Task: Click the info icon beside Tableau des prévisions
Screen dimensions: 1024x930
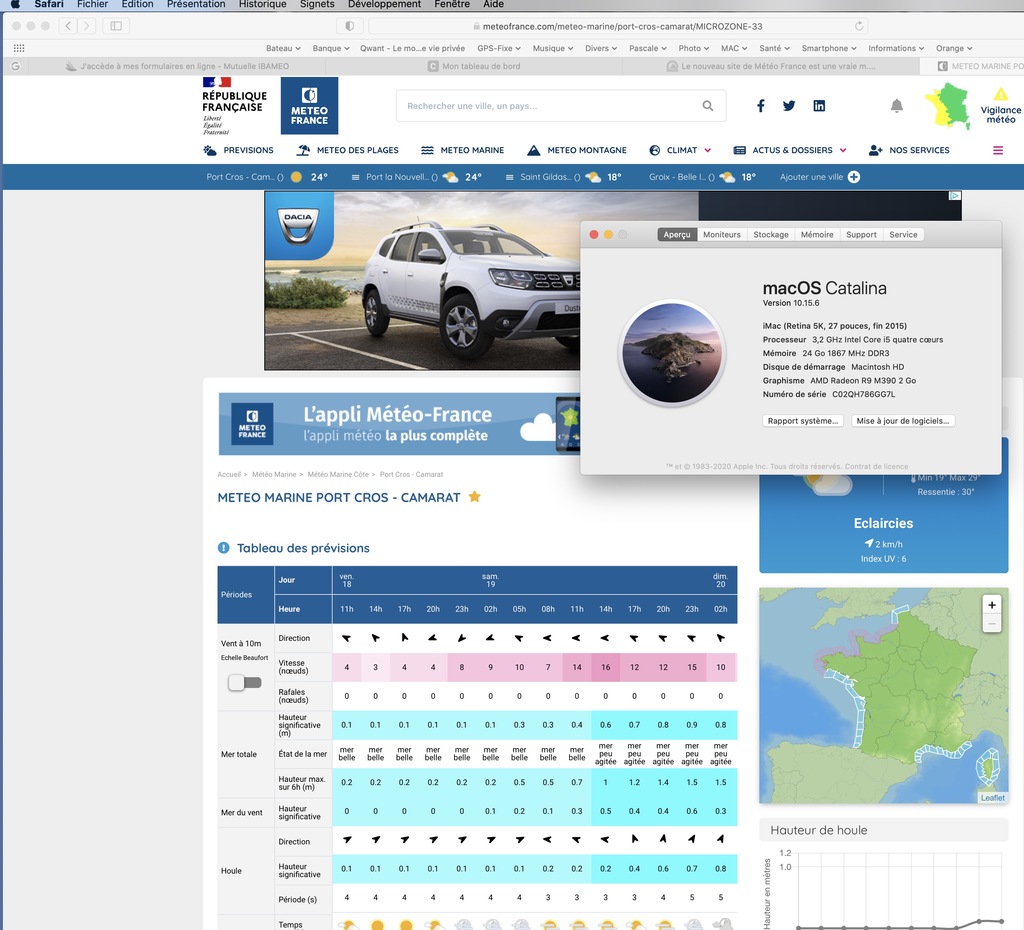Action: pos(223,548)
